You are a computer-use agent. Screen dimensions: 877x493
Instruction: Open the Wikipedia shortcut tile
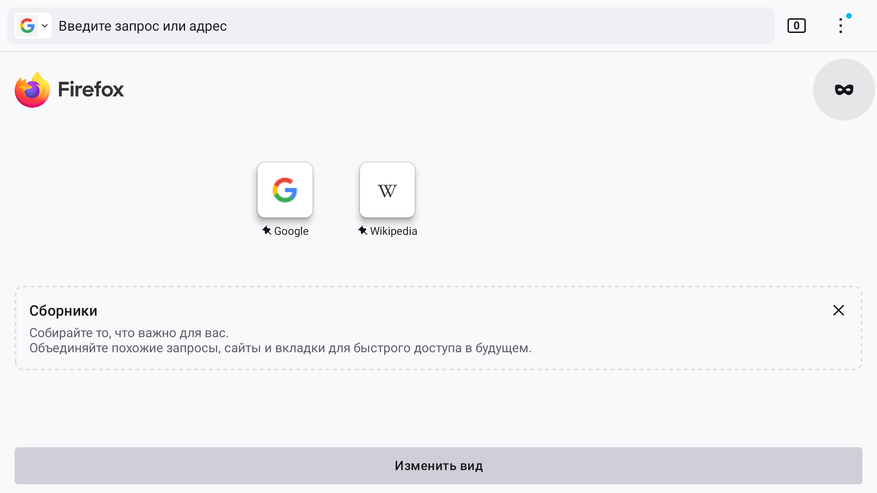point(387,190)
